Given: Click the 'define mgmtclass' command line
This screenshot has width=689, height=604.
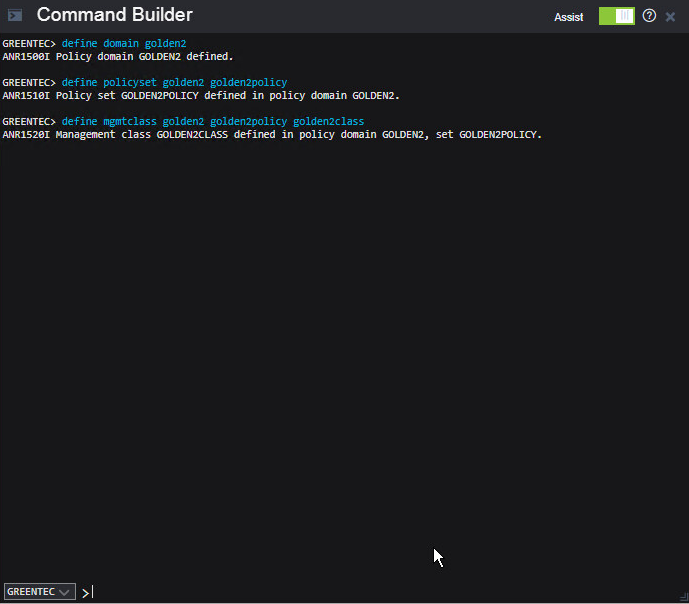Looking at the screenshot, I should [x=213, y=121].
